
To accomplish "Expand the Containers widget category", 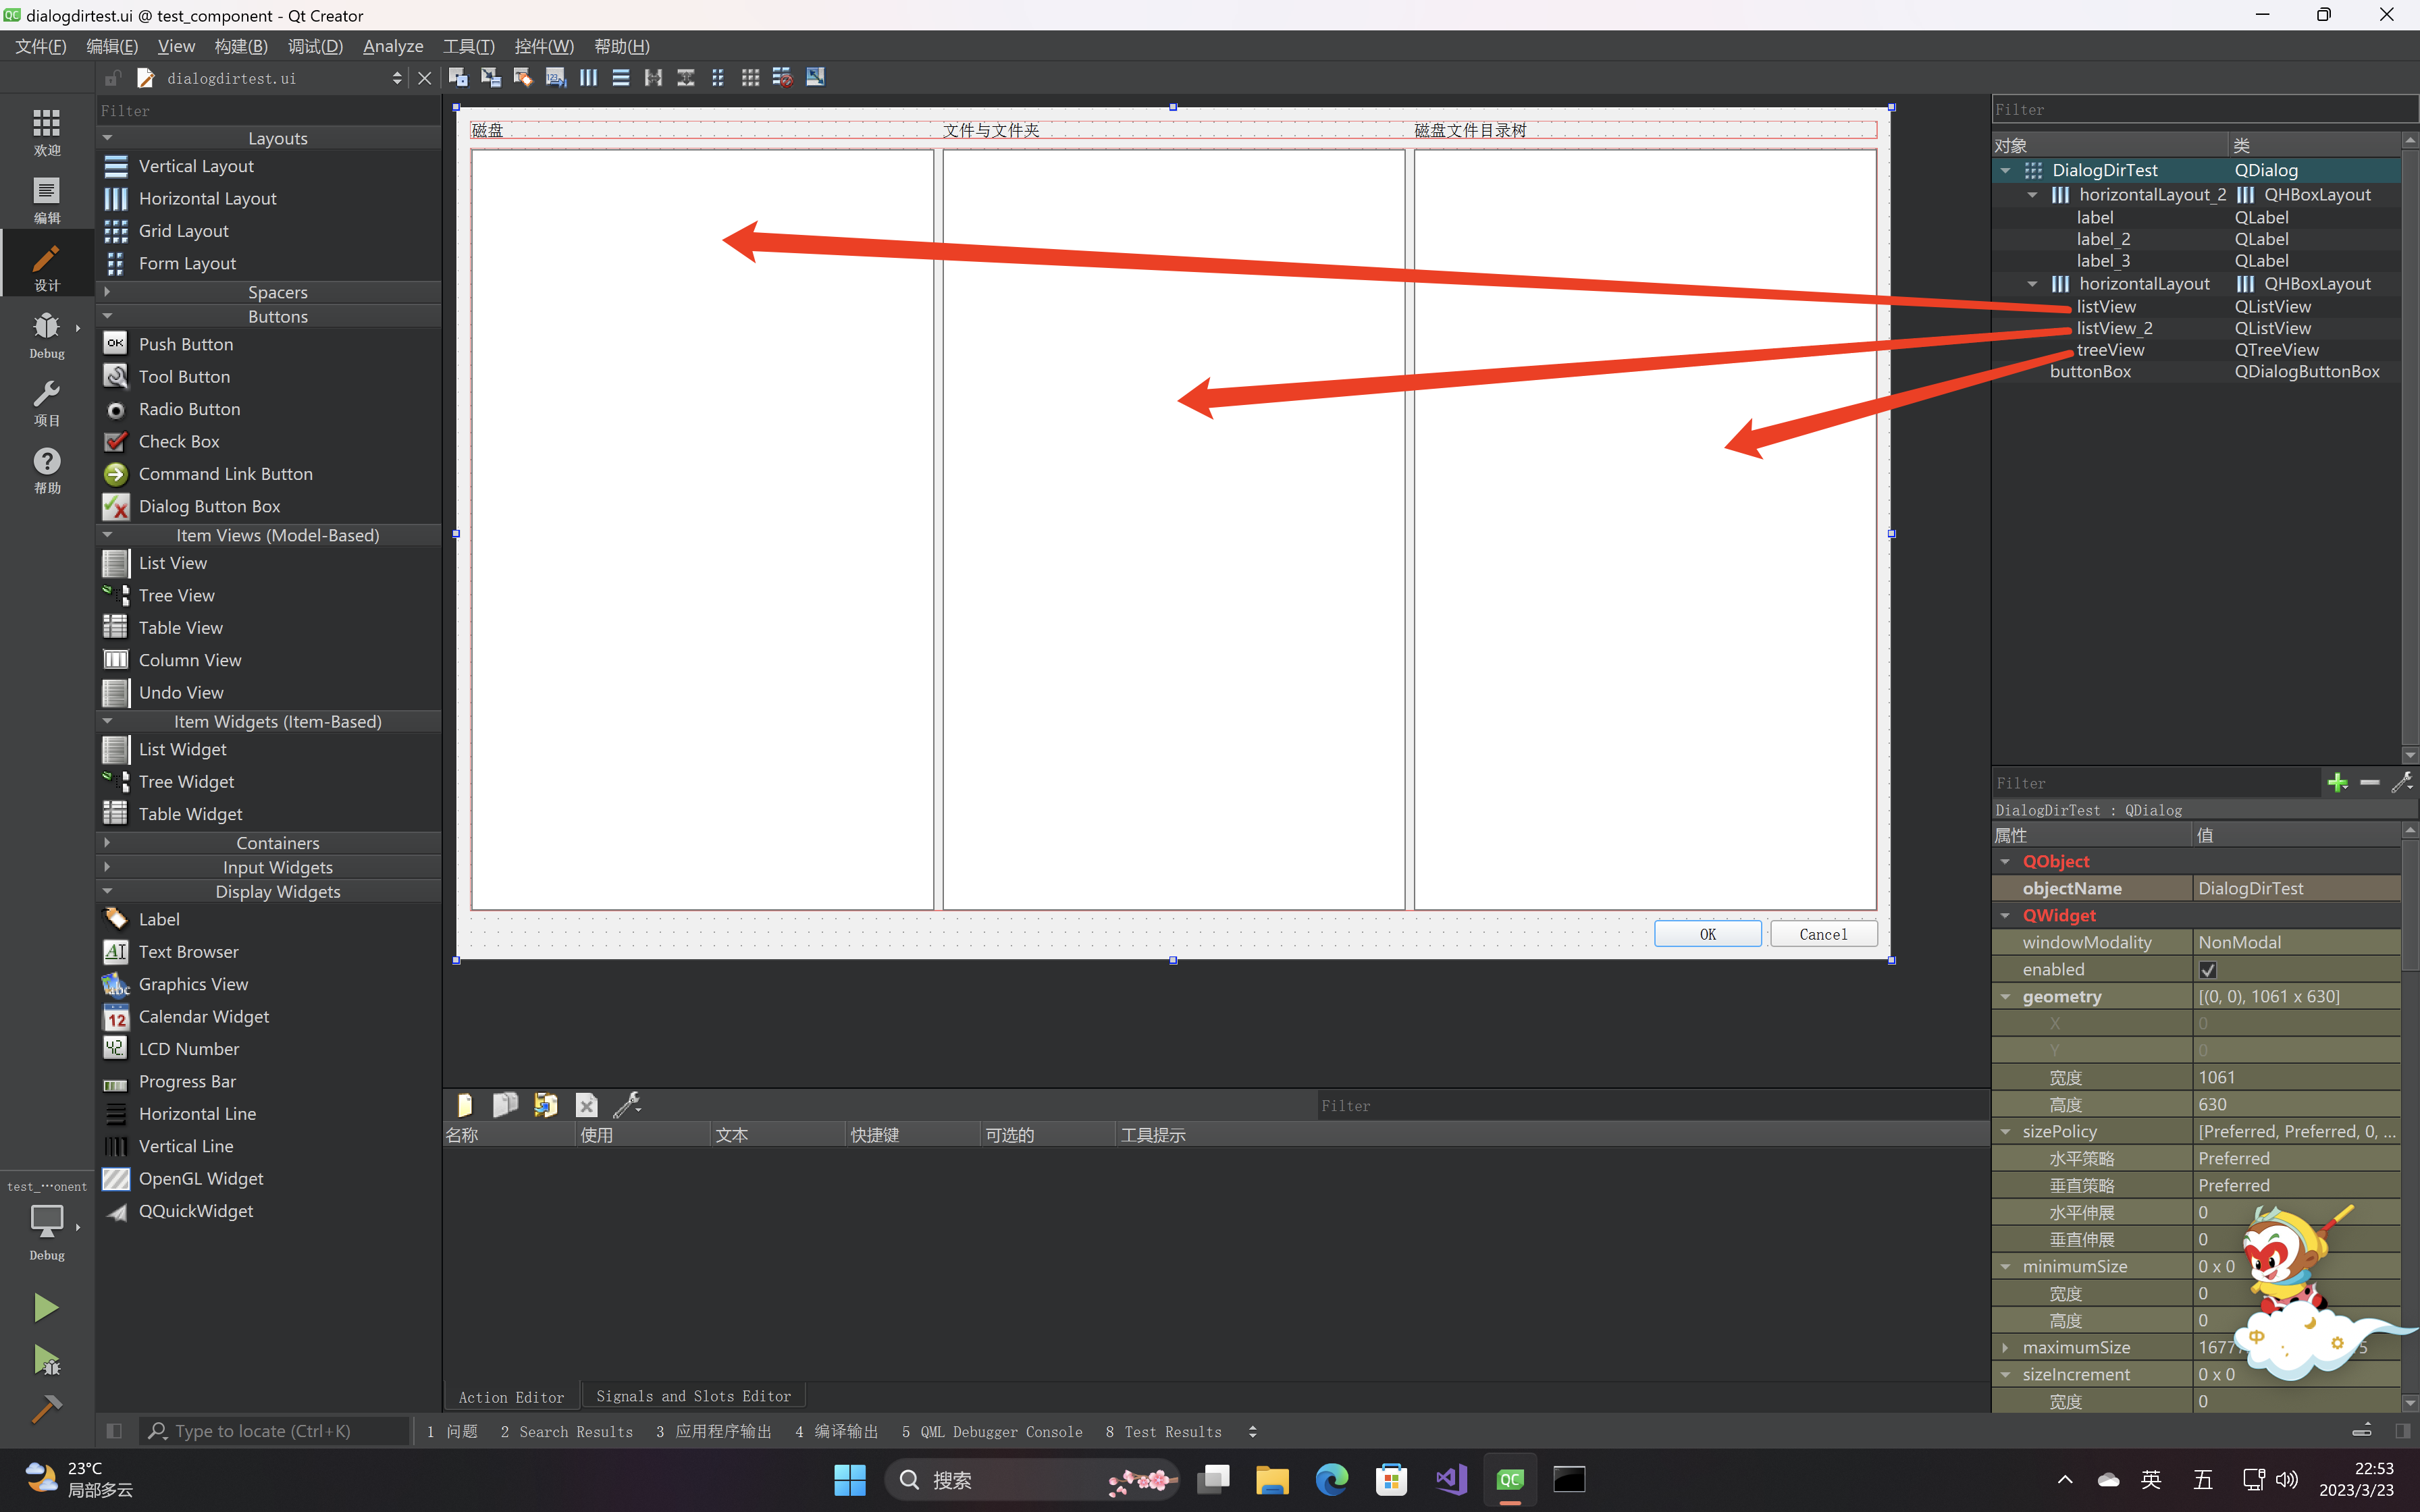I will (x=107, y=843).
